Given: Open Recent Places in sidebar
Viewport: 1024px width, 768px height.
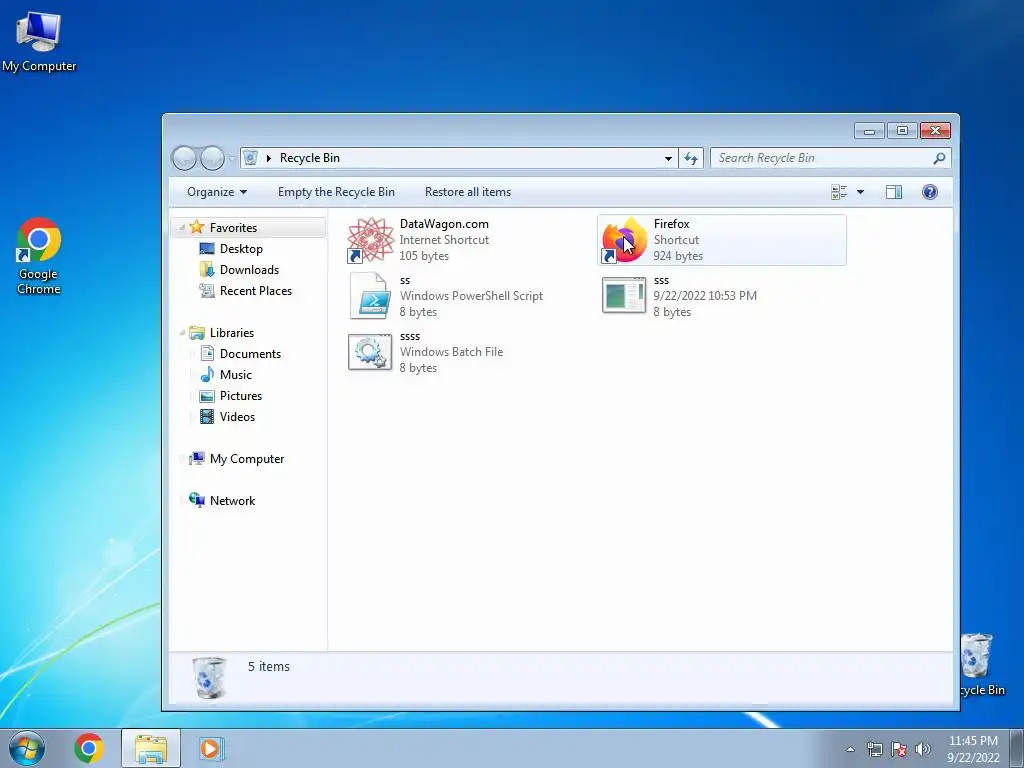Looking at the screenshot, I should click(255, 291).
